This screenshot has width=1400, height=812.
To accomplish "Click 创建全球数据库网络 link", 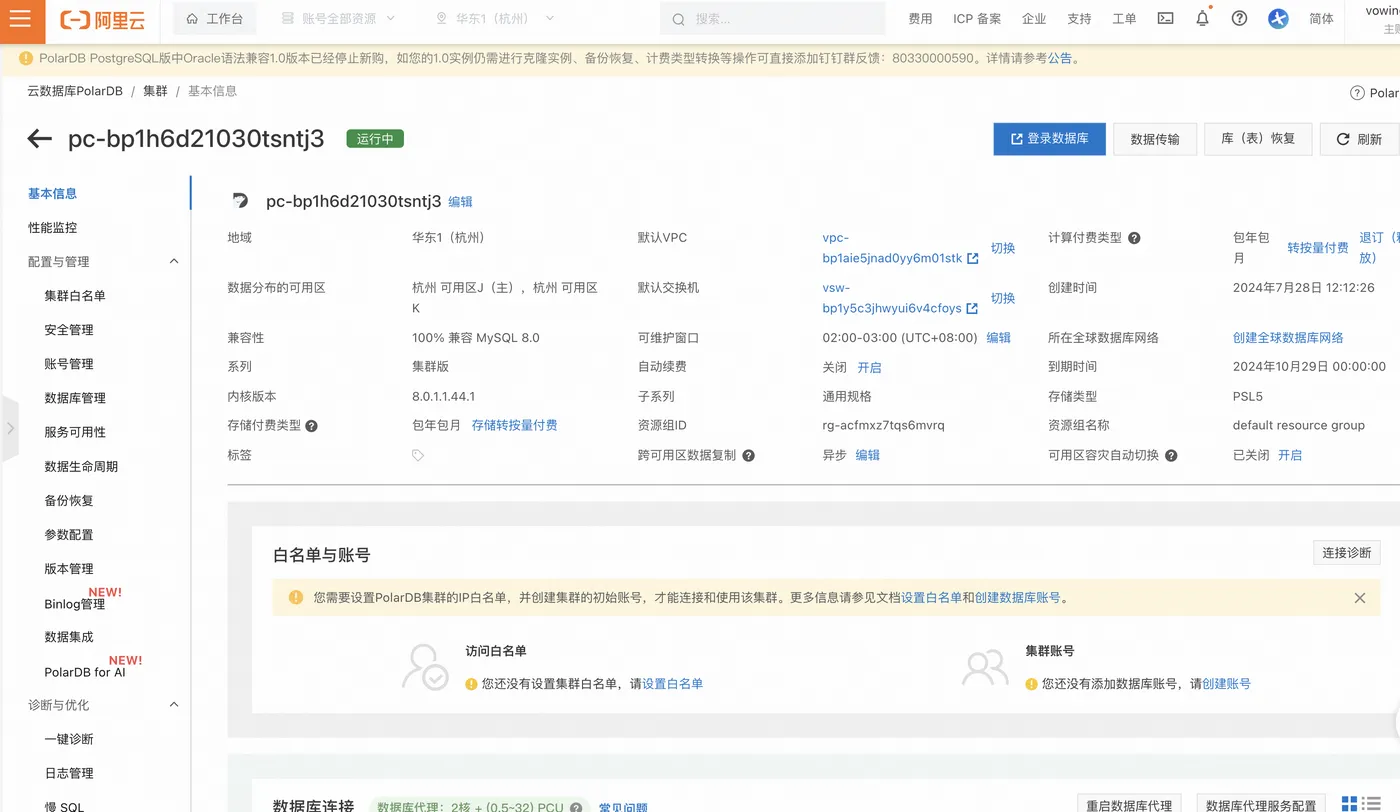I will (1288, 338).
